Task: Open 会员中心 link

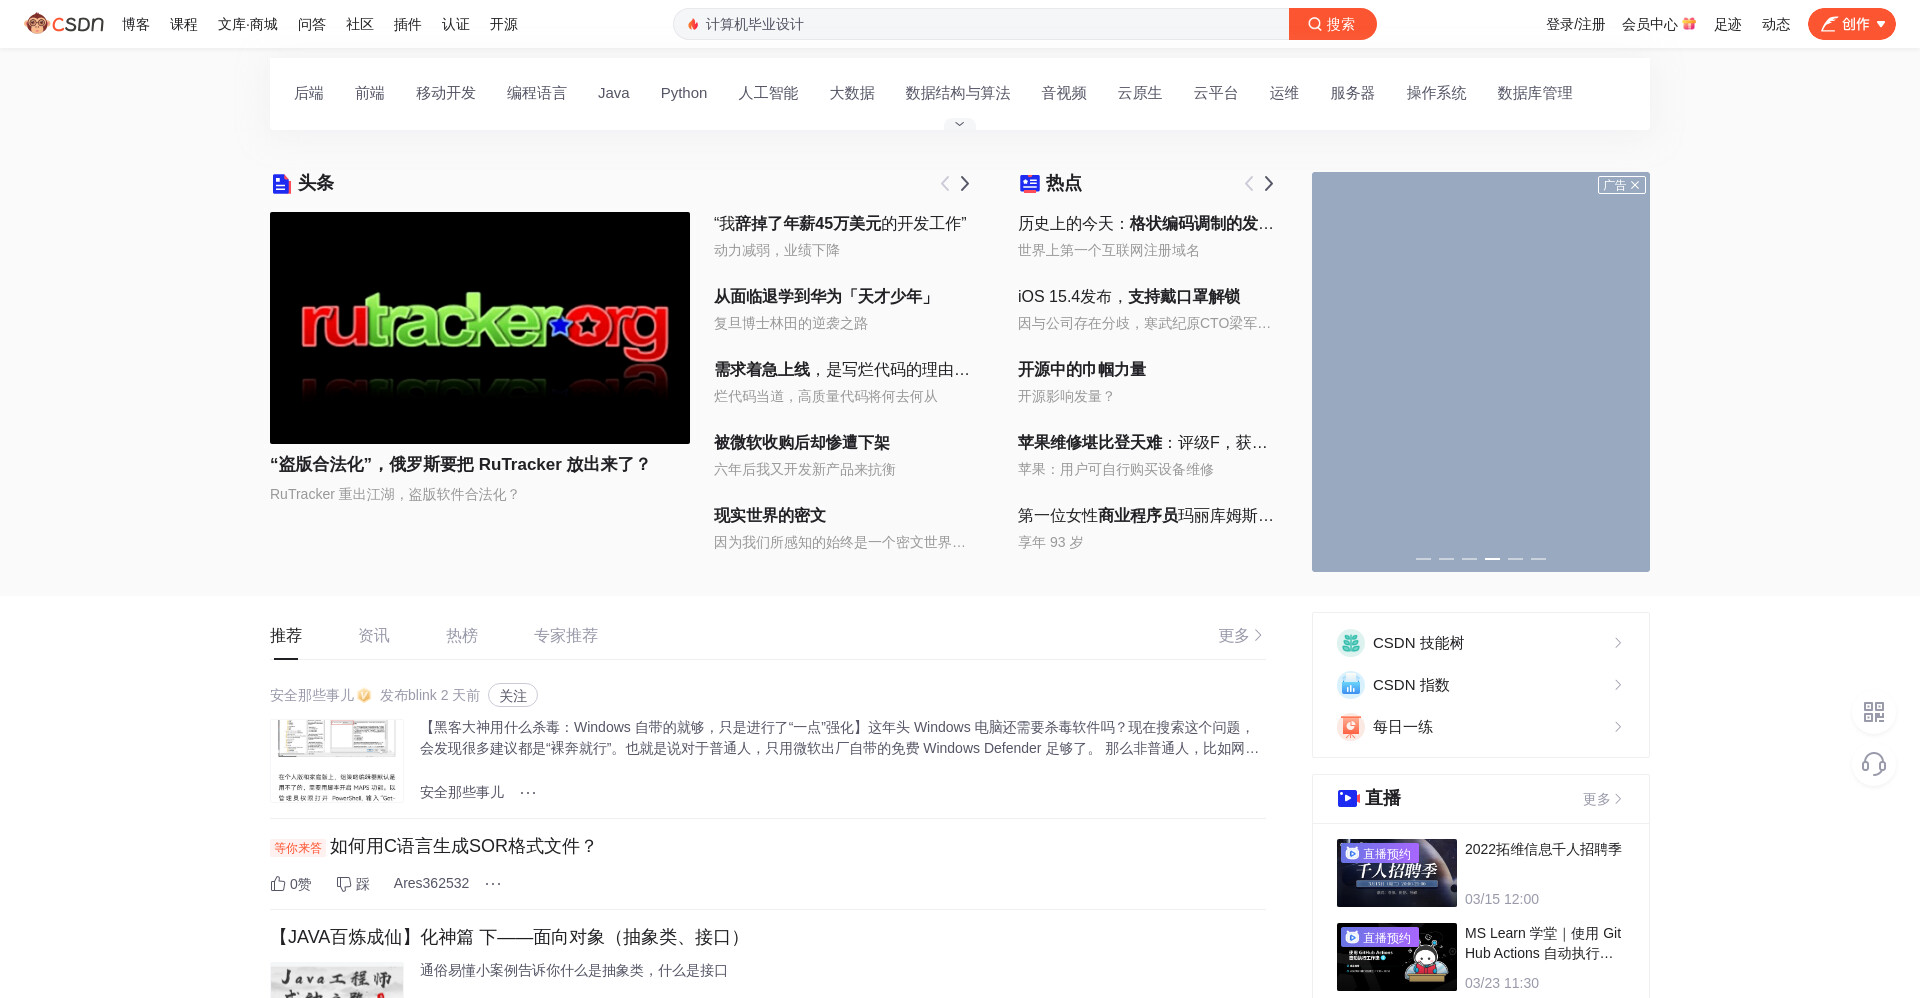Action: (1649, 24)
